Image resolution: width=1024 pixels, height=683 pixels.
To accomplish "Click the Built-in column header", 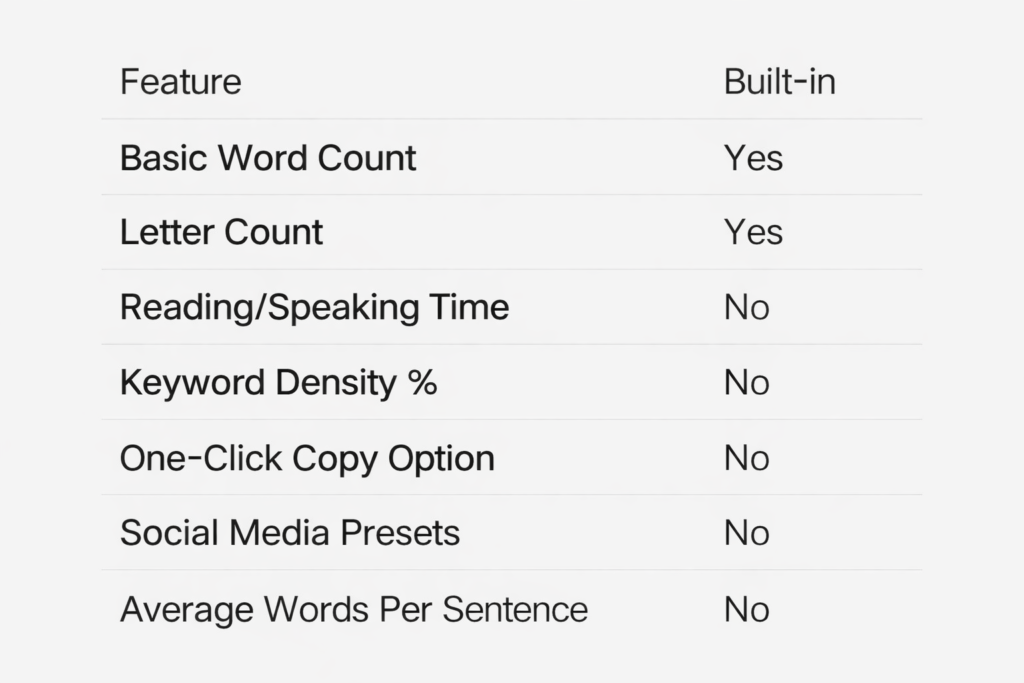I will [779, 82].
